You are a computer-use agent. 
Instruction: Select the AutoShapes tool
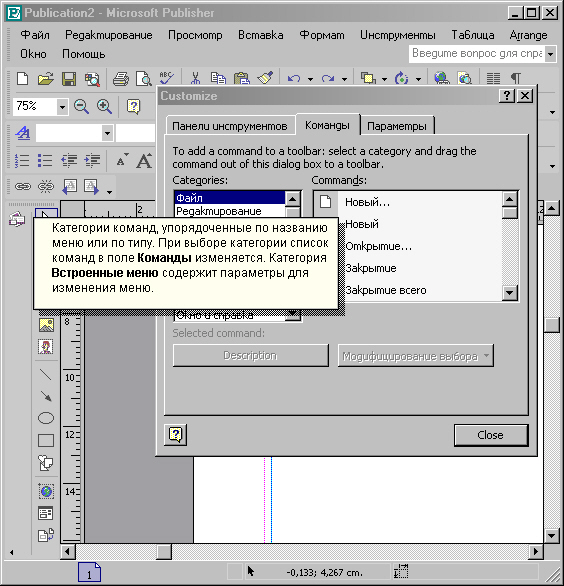(46, 463)
